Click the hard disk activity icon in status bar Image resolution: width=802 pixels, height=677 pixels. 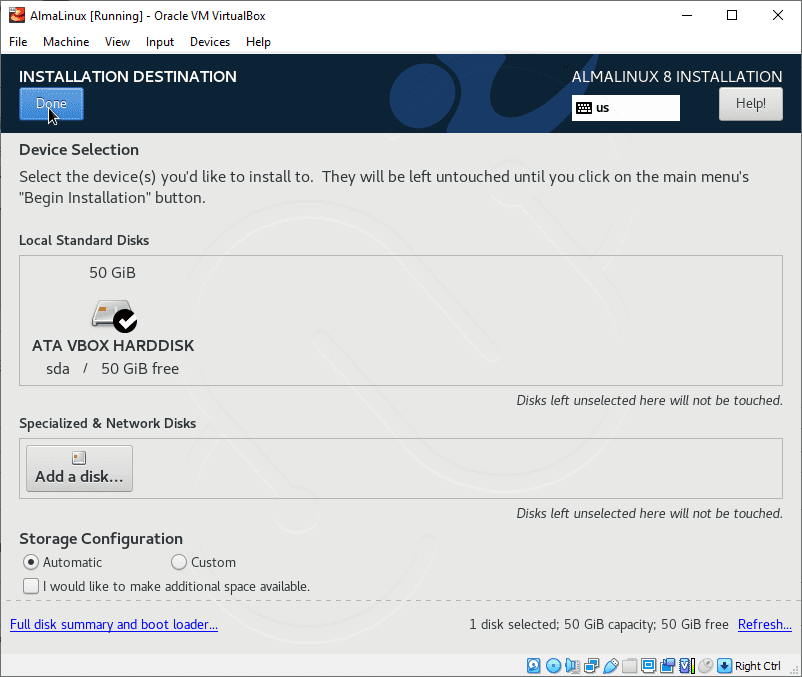point(533,665)
